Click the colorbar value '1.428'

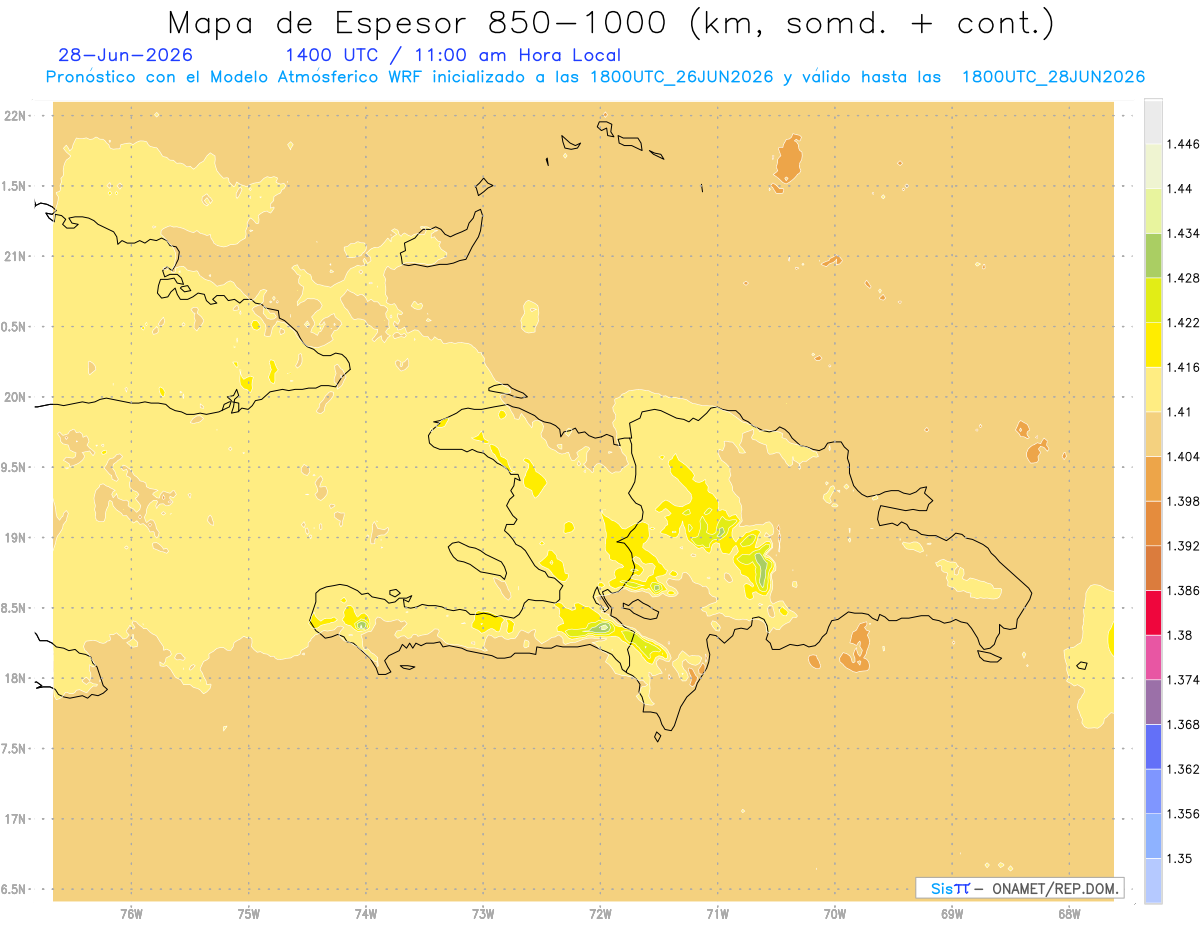1182,278
